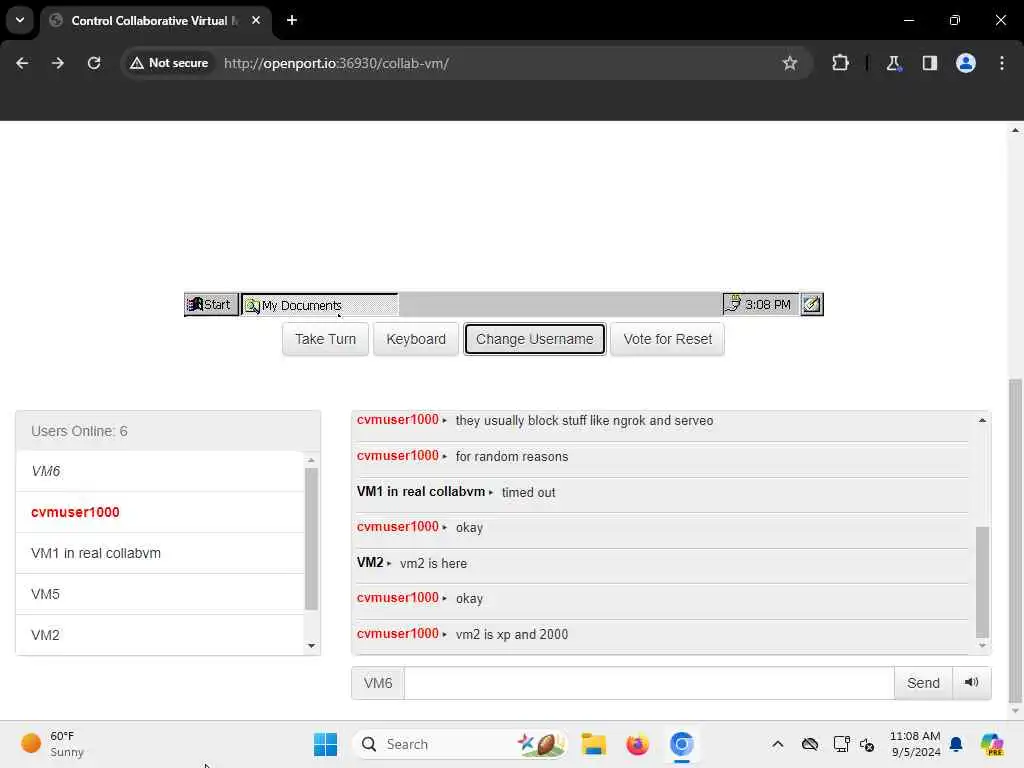Click the VM6 username label beside chat input
1024x768 pixels.
tap(378, 683)
